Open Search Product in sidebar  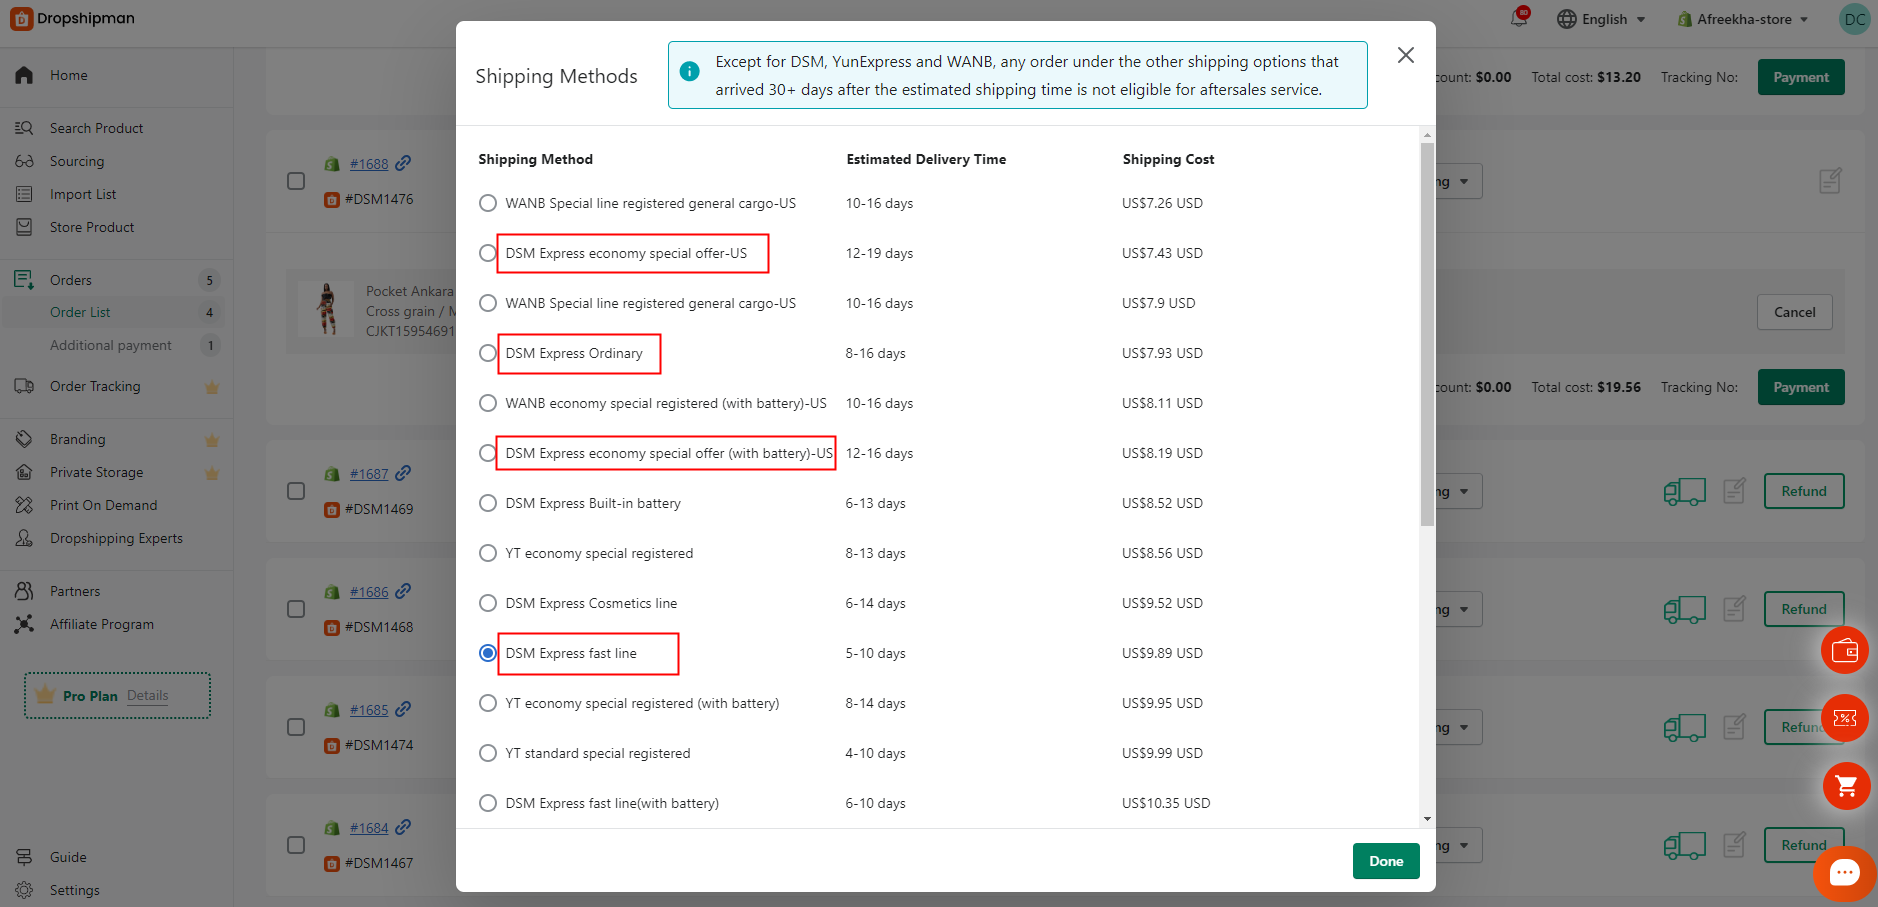coord(96,128)
